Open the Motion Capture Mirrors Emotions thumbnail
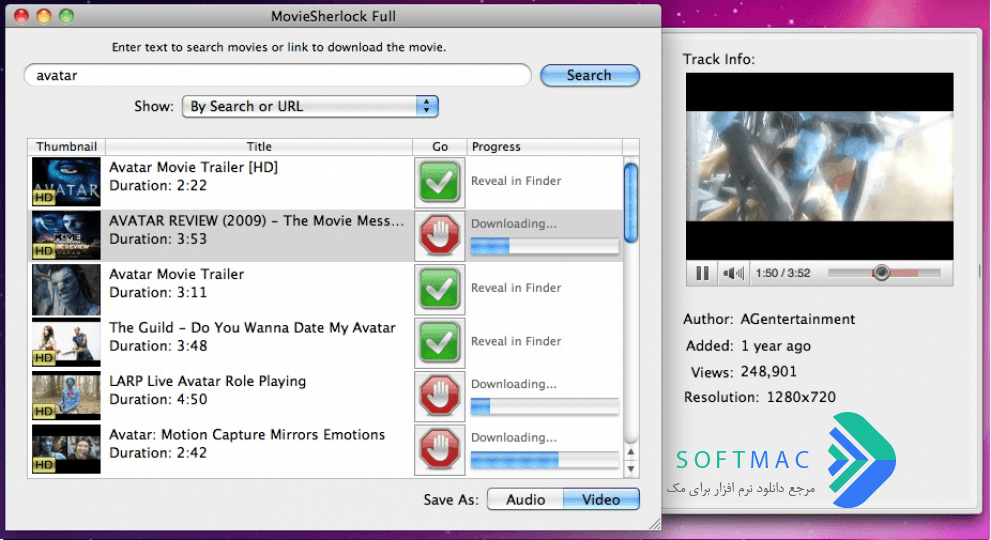The height and width of the screenshot is (540, 991). point(66,450)
